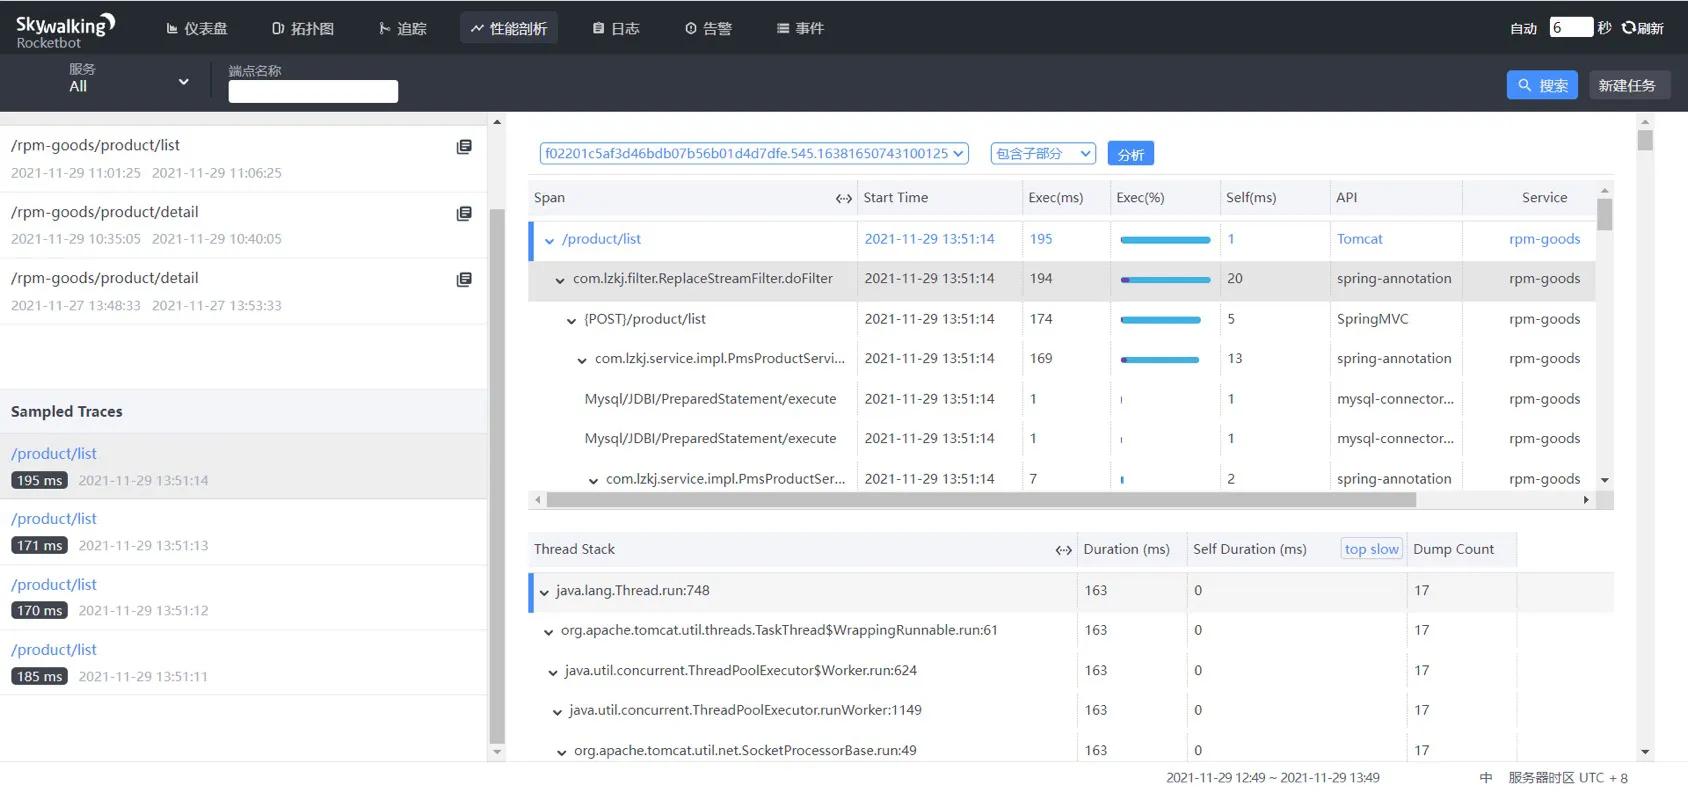Open the 拓扑图 topology page

pyautogui.click(x=303, y=28)
